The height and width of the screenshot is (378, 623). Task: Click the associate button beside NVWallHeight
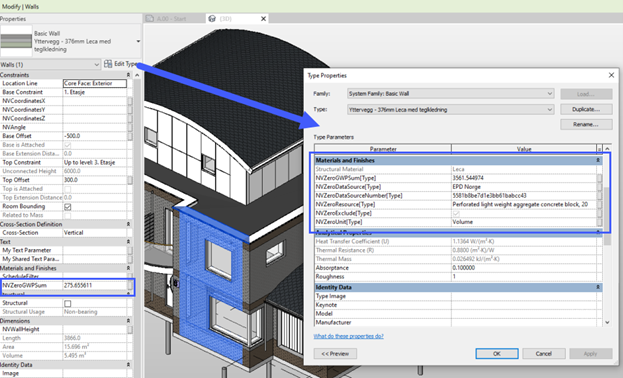coord(130,330)
